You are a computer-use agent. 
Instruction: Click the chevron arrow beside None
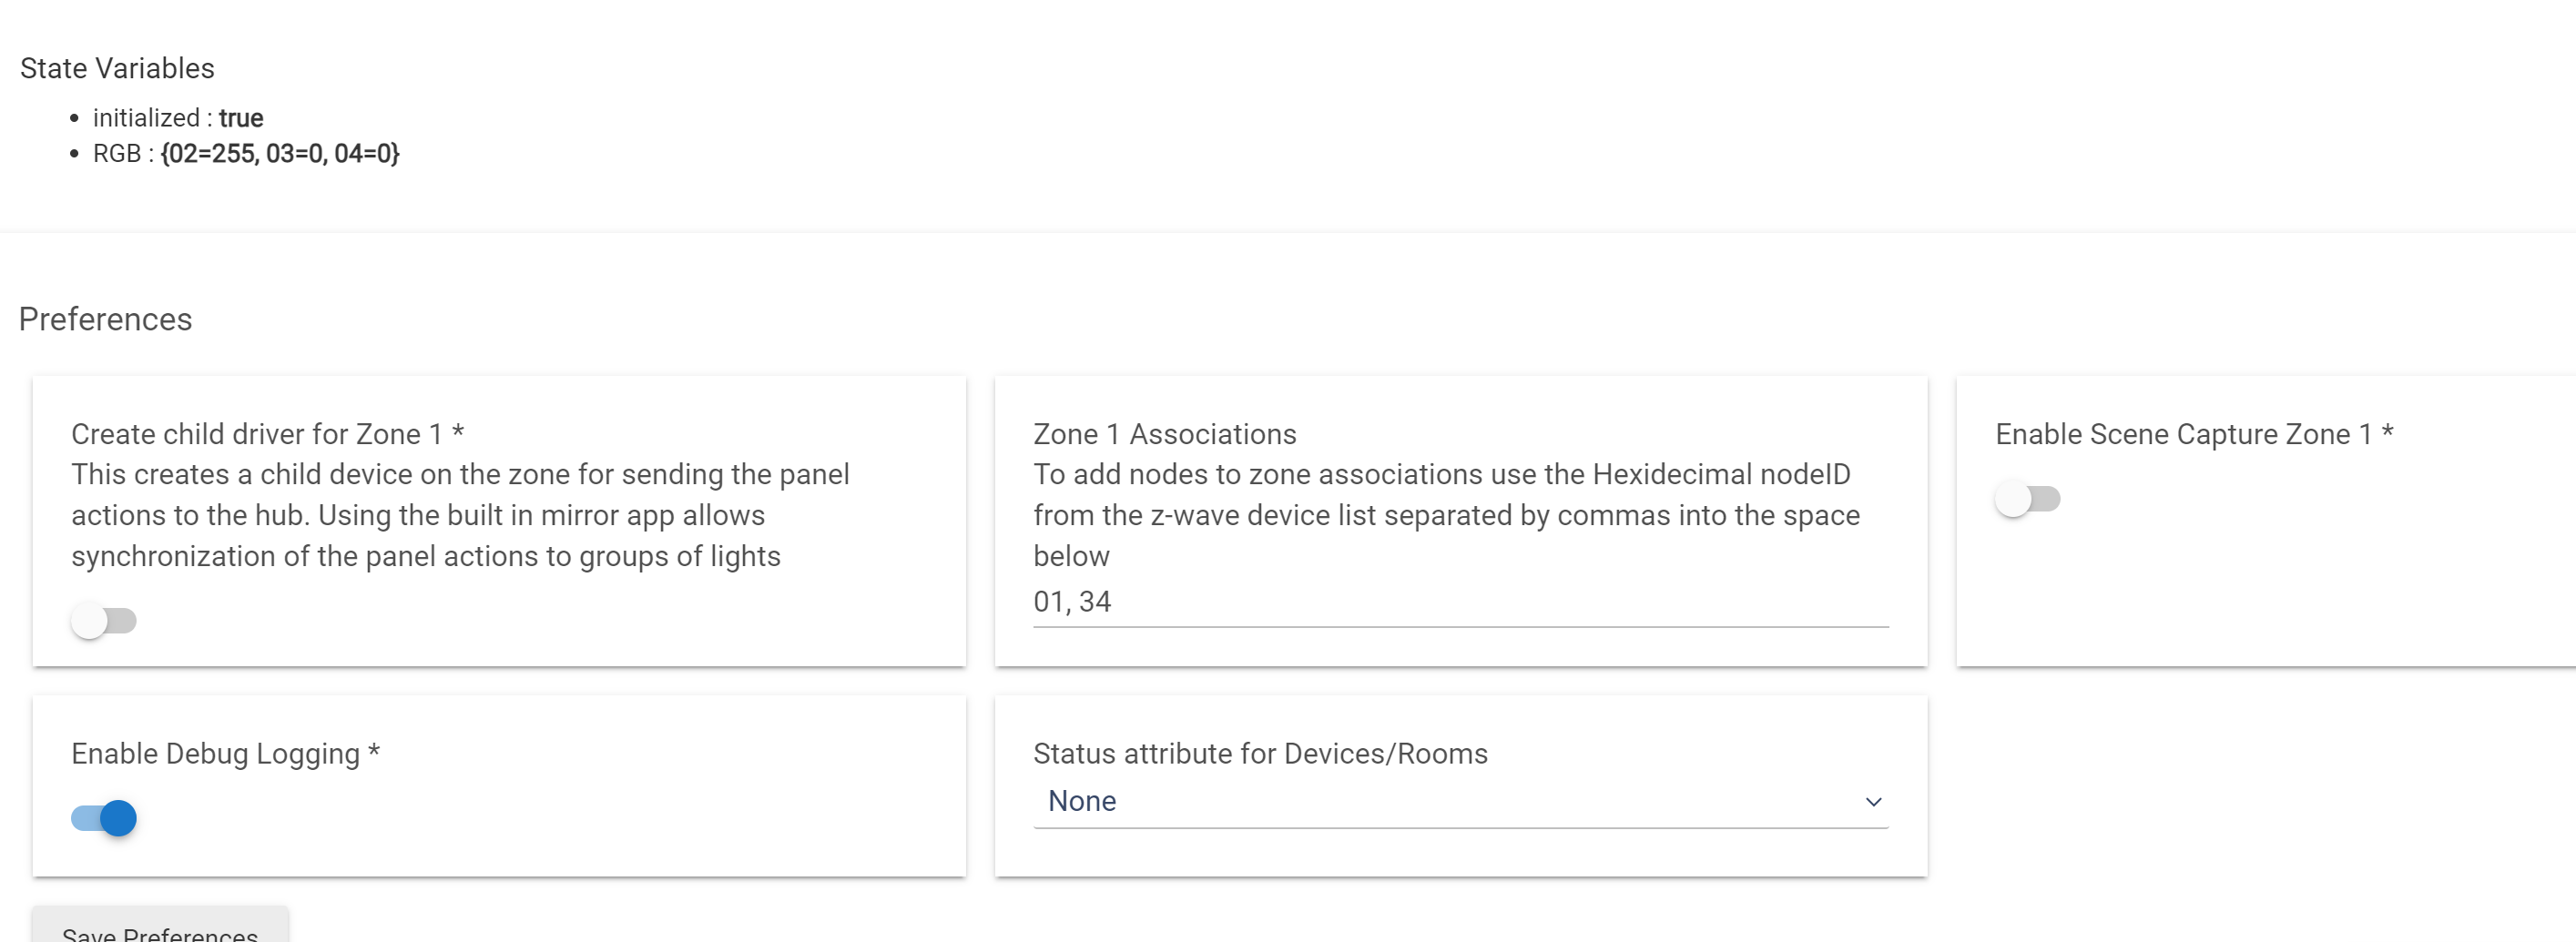click(x=1873, y=802)
